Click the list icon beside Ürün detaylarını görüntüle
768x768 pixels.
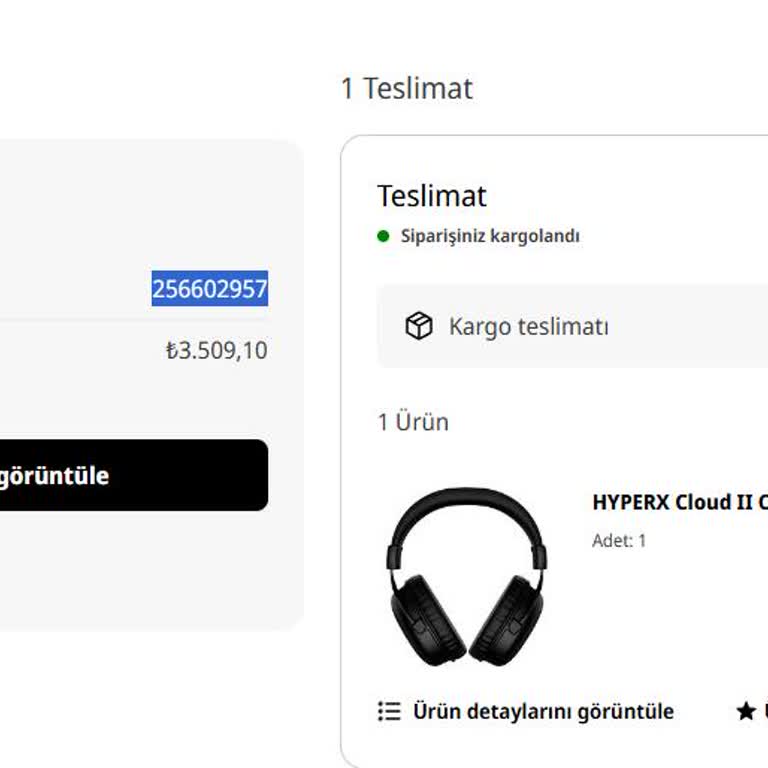(389, 711)
